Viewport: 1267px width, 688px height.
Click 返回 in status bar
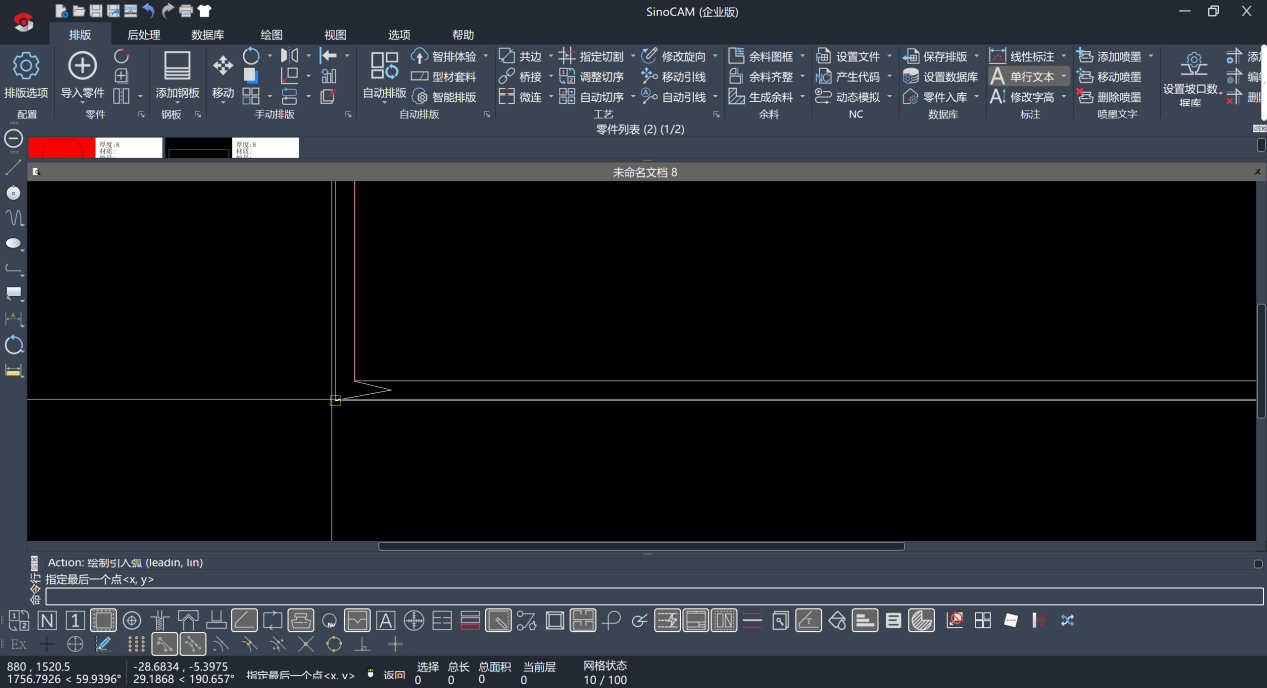[x=395, y=675]
